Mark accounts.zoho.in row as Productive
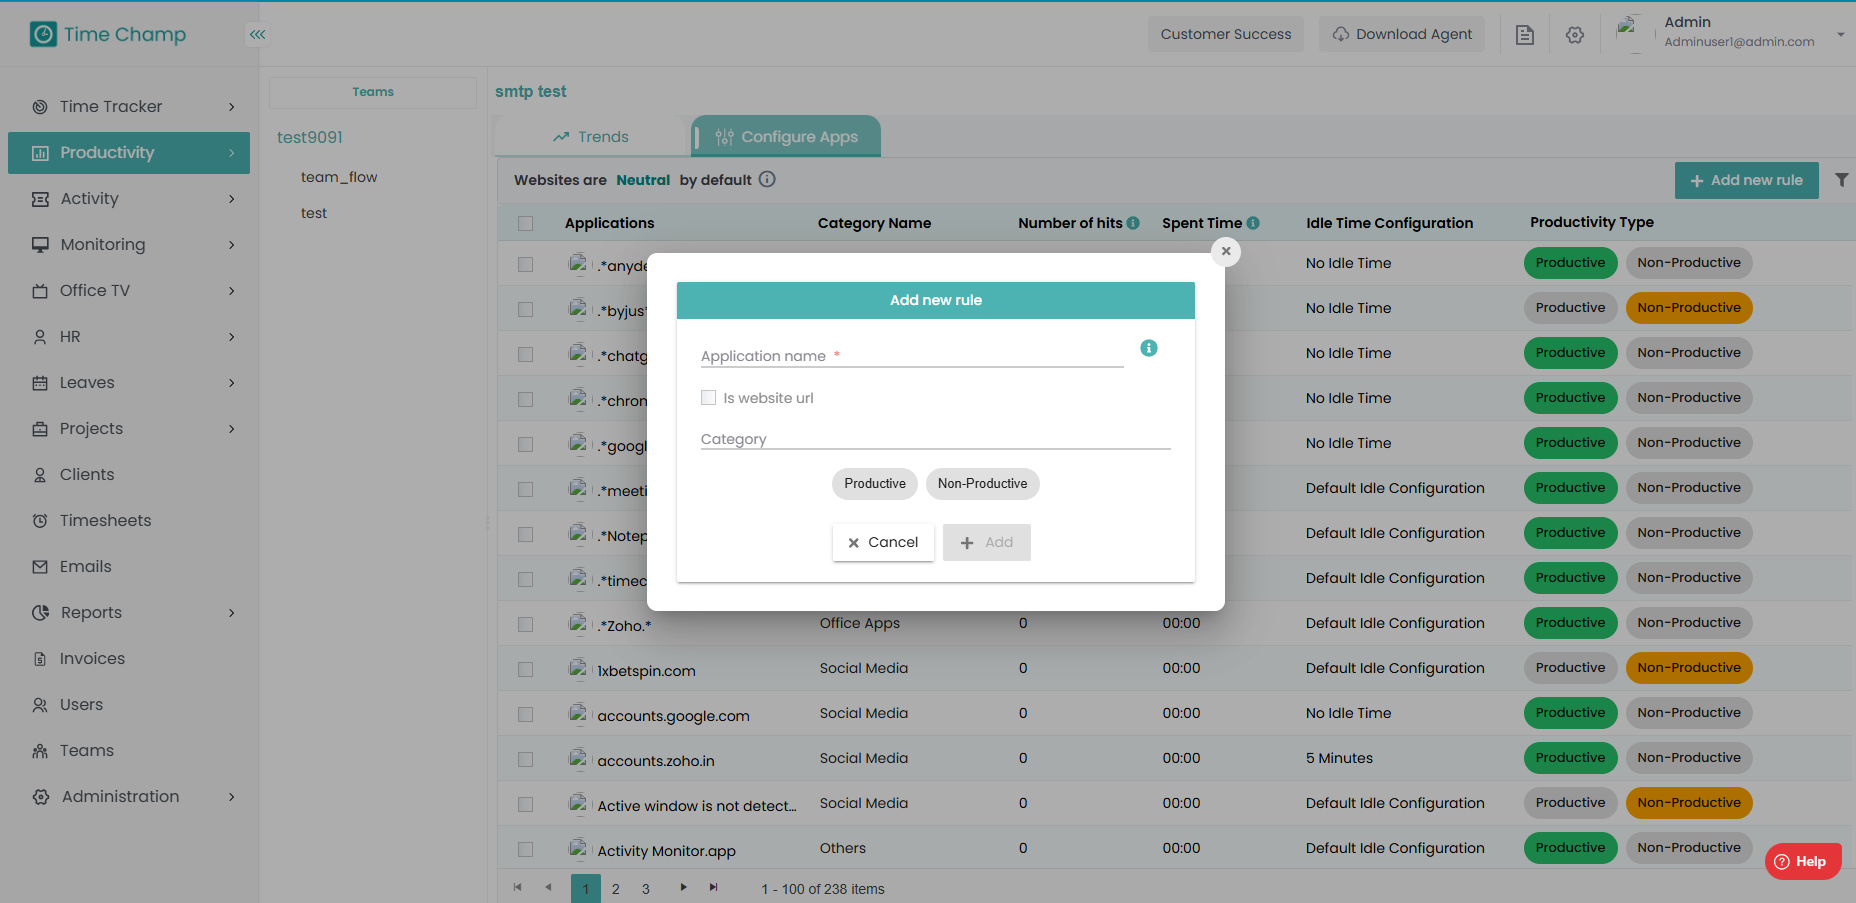The height and width of the screenshot is (903, 1856). [x=1570, y=758]
